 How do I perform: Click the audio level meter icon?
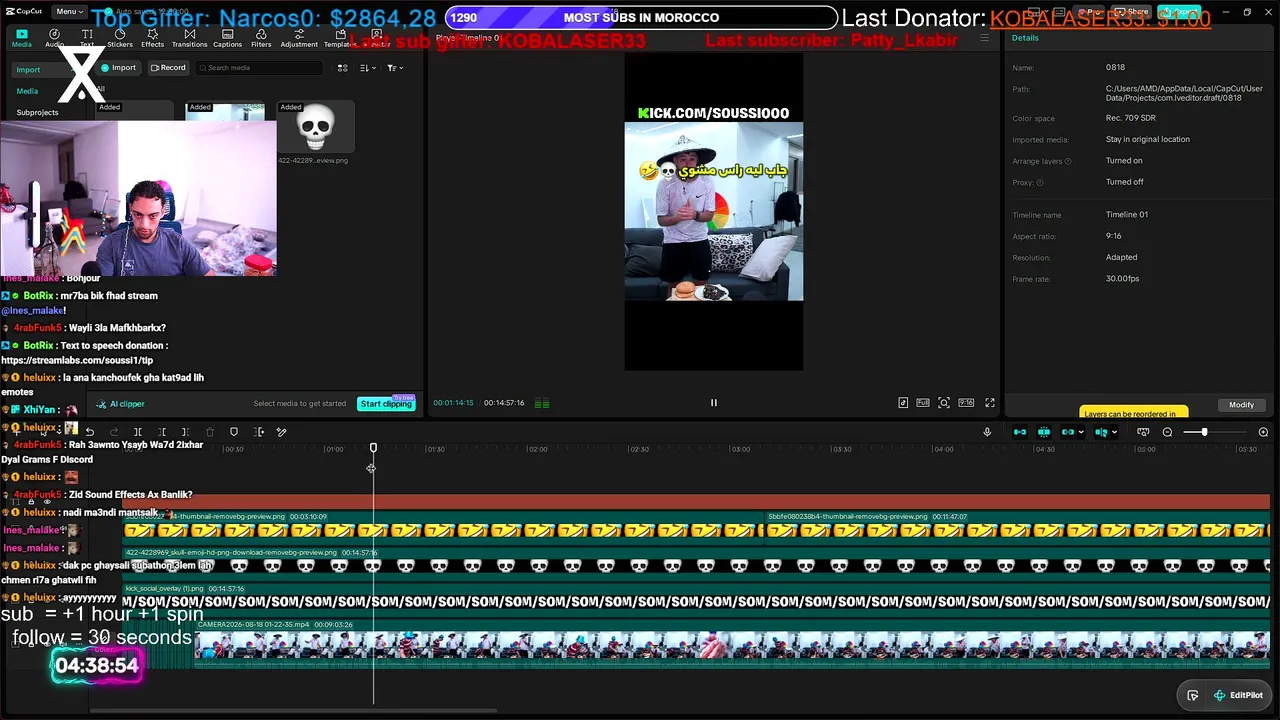click(x=542, y=404)
